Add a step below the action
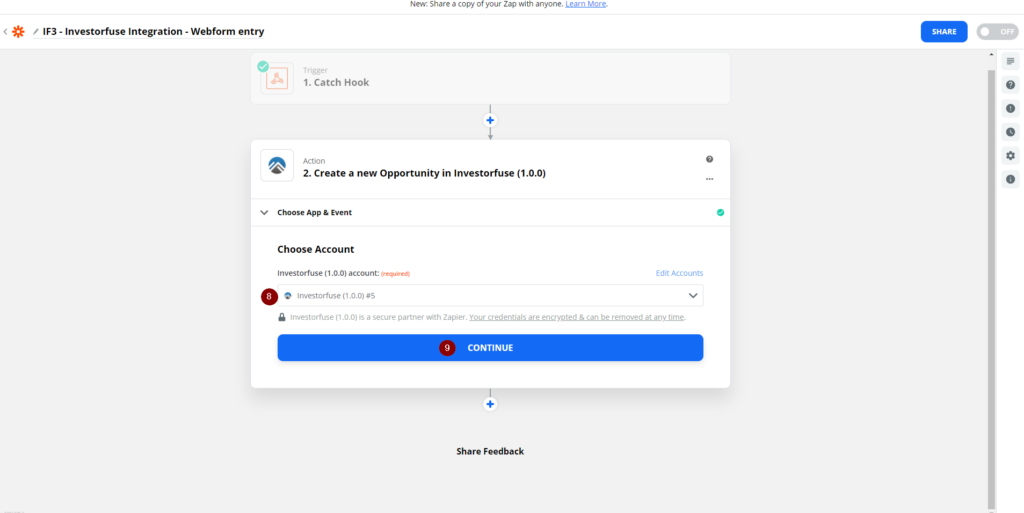The image size is (1024, 513). click(490, 404)
